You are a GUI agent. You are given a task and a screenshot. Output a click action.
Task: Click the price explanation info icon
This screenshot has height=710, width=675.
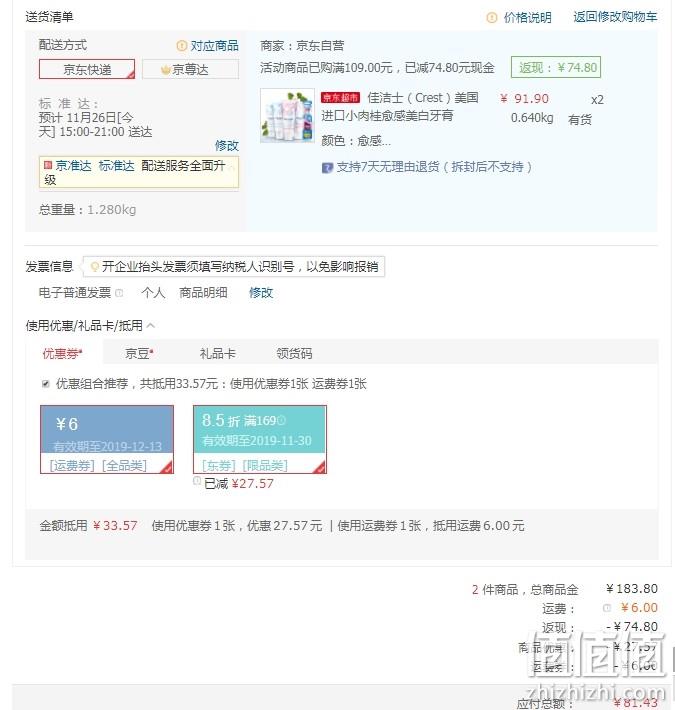point(491,18)
